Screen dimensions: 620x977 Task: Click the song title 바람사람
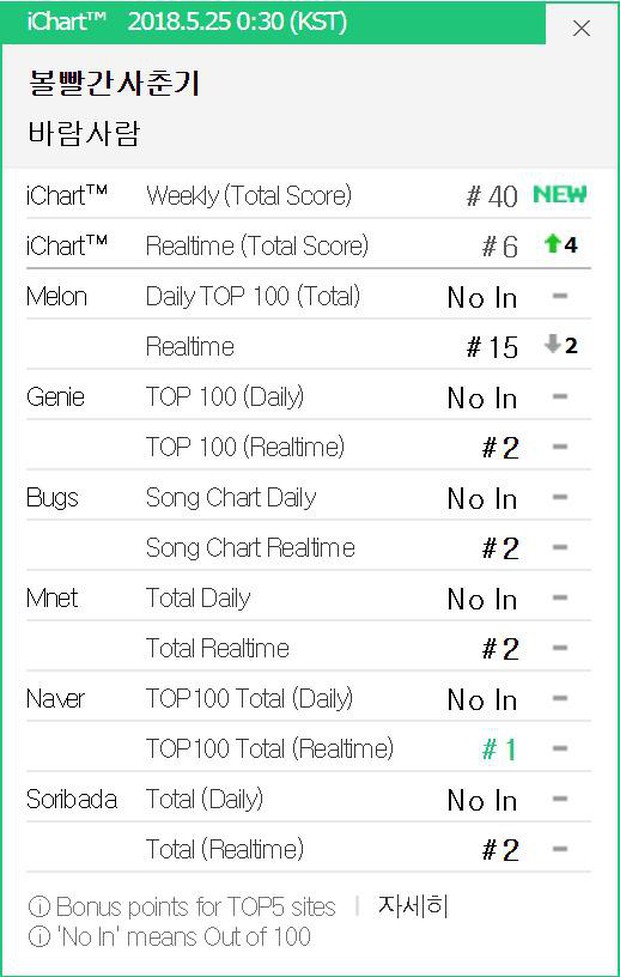pos(85,133)
